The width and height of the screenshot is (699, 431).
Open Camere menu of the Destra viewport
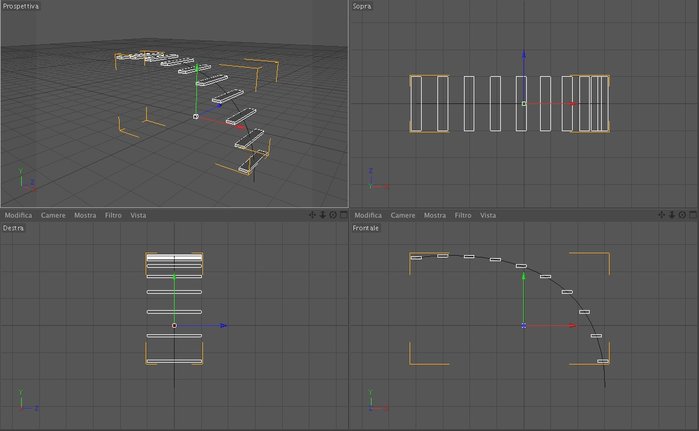[53, 215]
